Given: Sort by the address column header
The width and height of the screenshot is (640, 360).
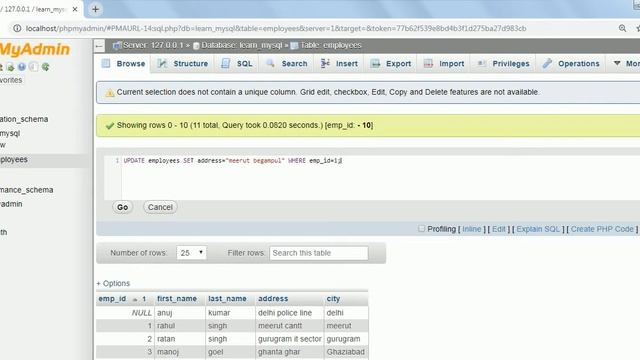Looking at the screenshot, I should coord(273,299).
